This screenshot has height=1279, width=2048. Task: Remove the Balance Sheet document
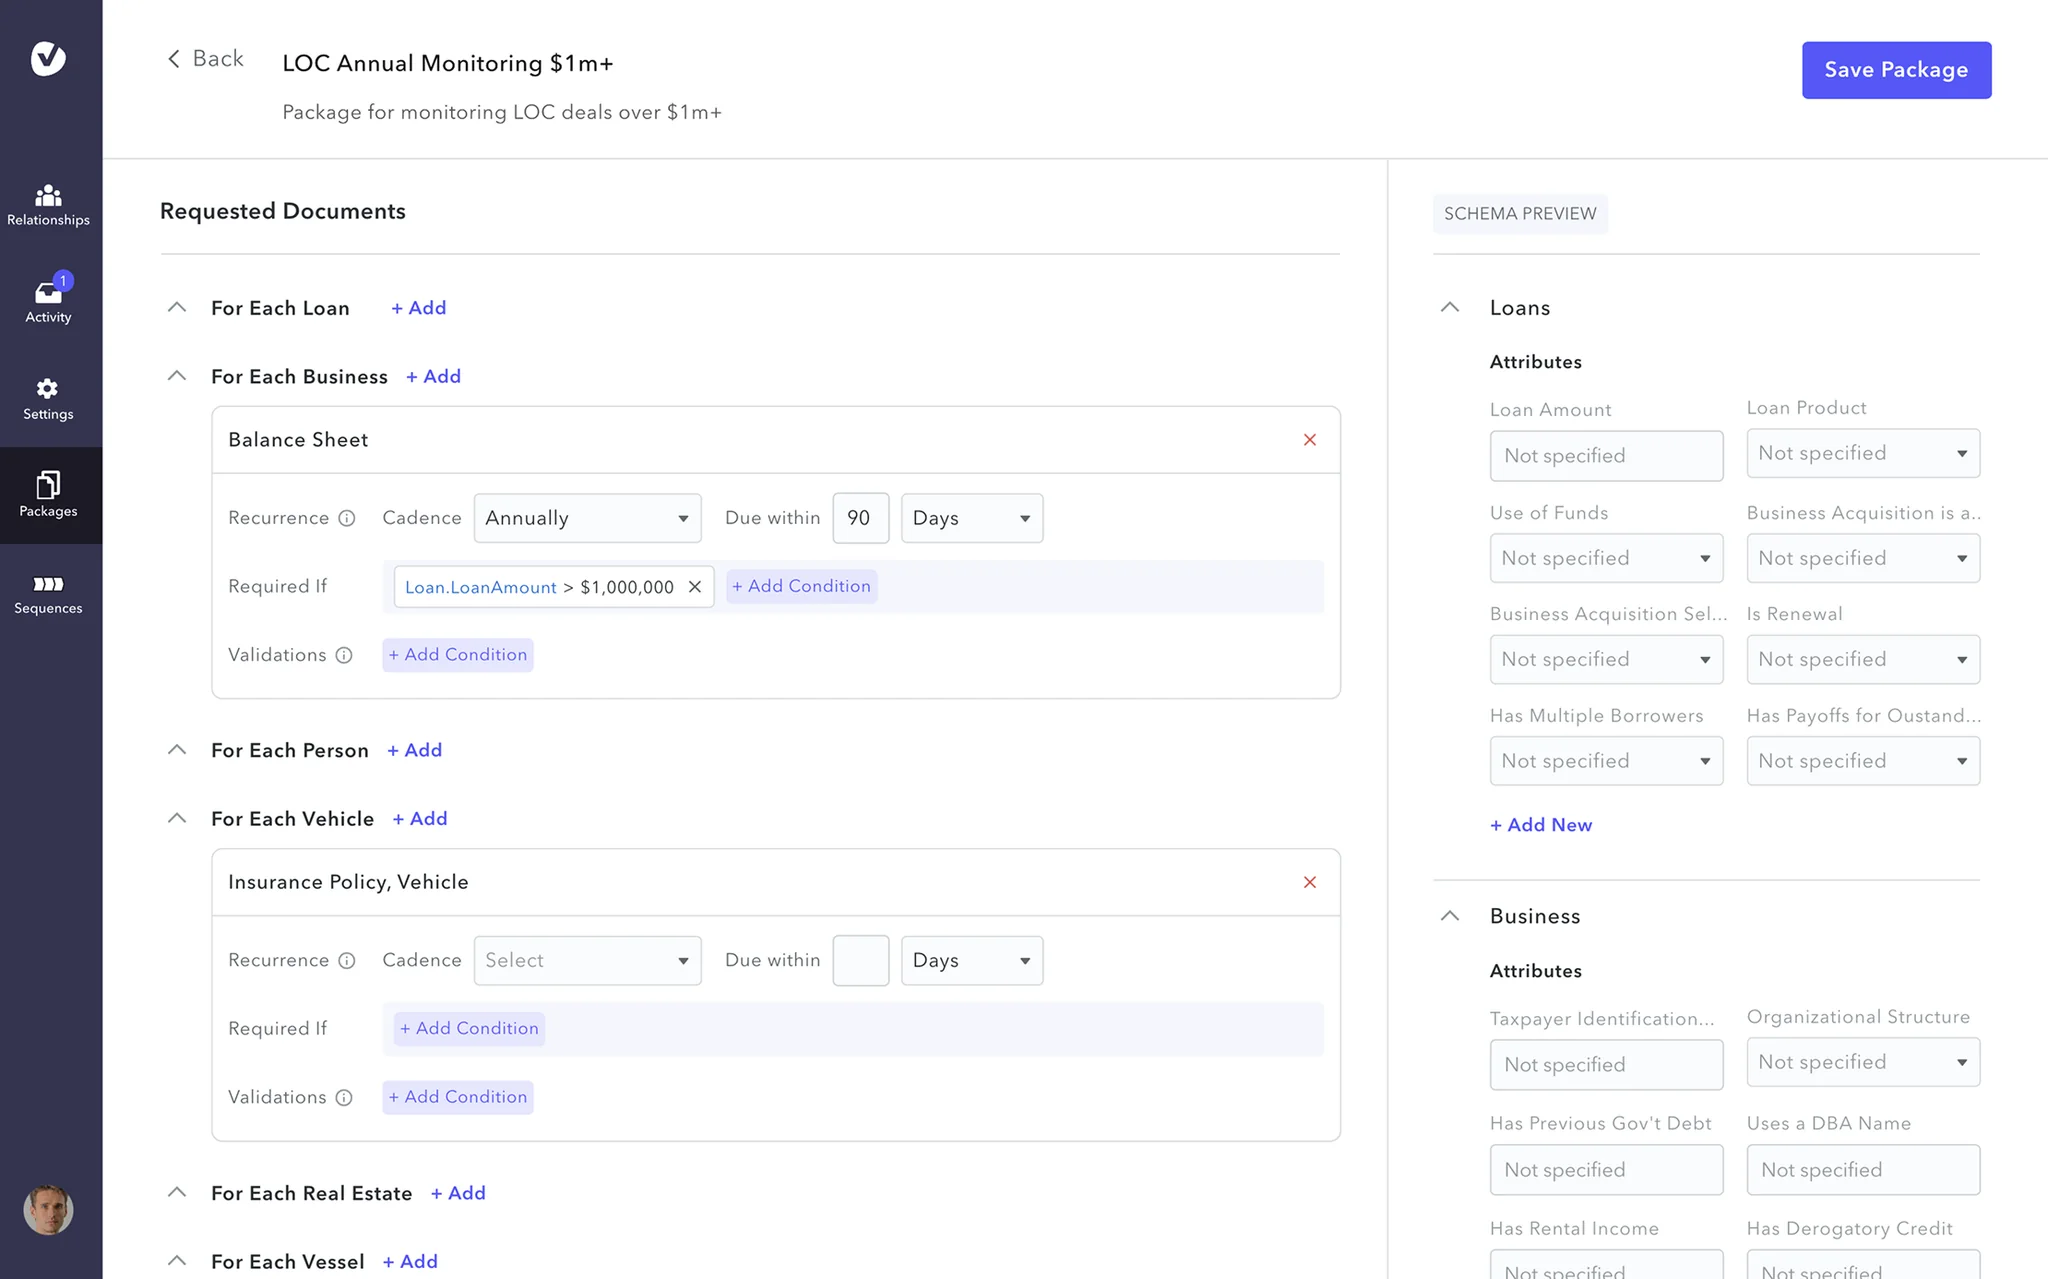[x=1310, y=440]
